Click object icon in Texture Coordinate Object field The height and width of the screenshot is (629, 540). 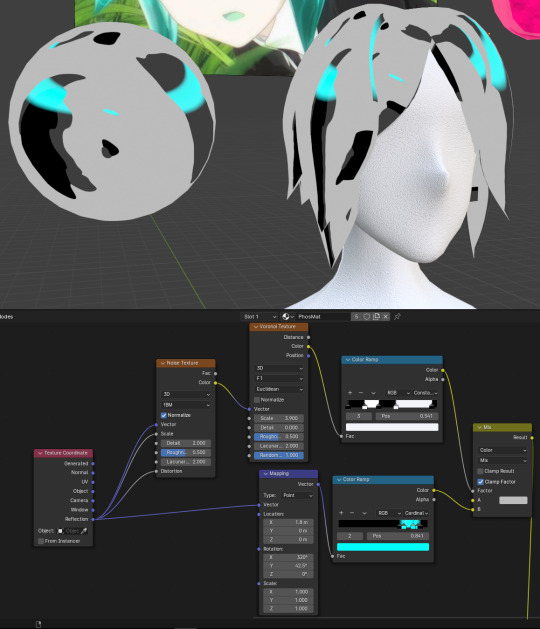(60, 531)
